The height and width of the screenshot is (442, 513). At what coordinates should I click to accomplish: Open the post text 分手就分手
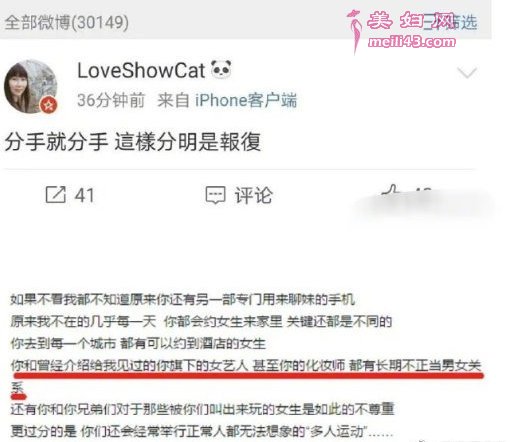pyautogui.click(x=56, y=142)
